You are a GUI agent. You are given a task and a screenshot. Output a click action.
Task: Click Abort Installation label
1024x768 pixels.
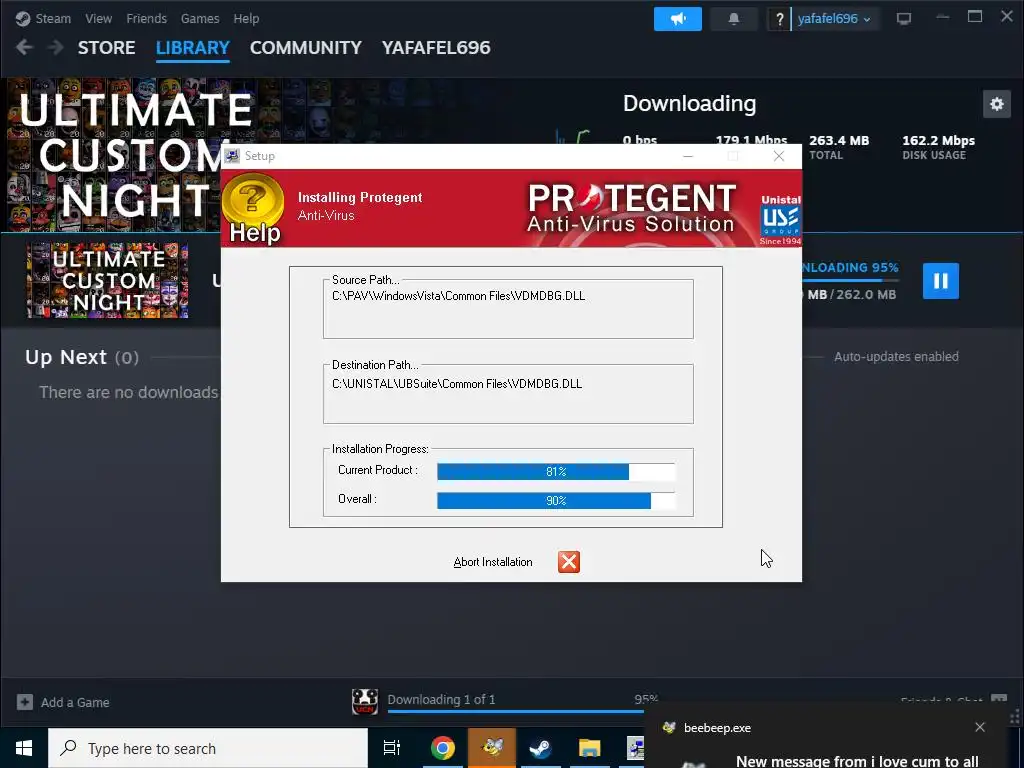click(x=493, y=562)
